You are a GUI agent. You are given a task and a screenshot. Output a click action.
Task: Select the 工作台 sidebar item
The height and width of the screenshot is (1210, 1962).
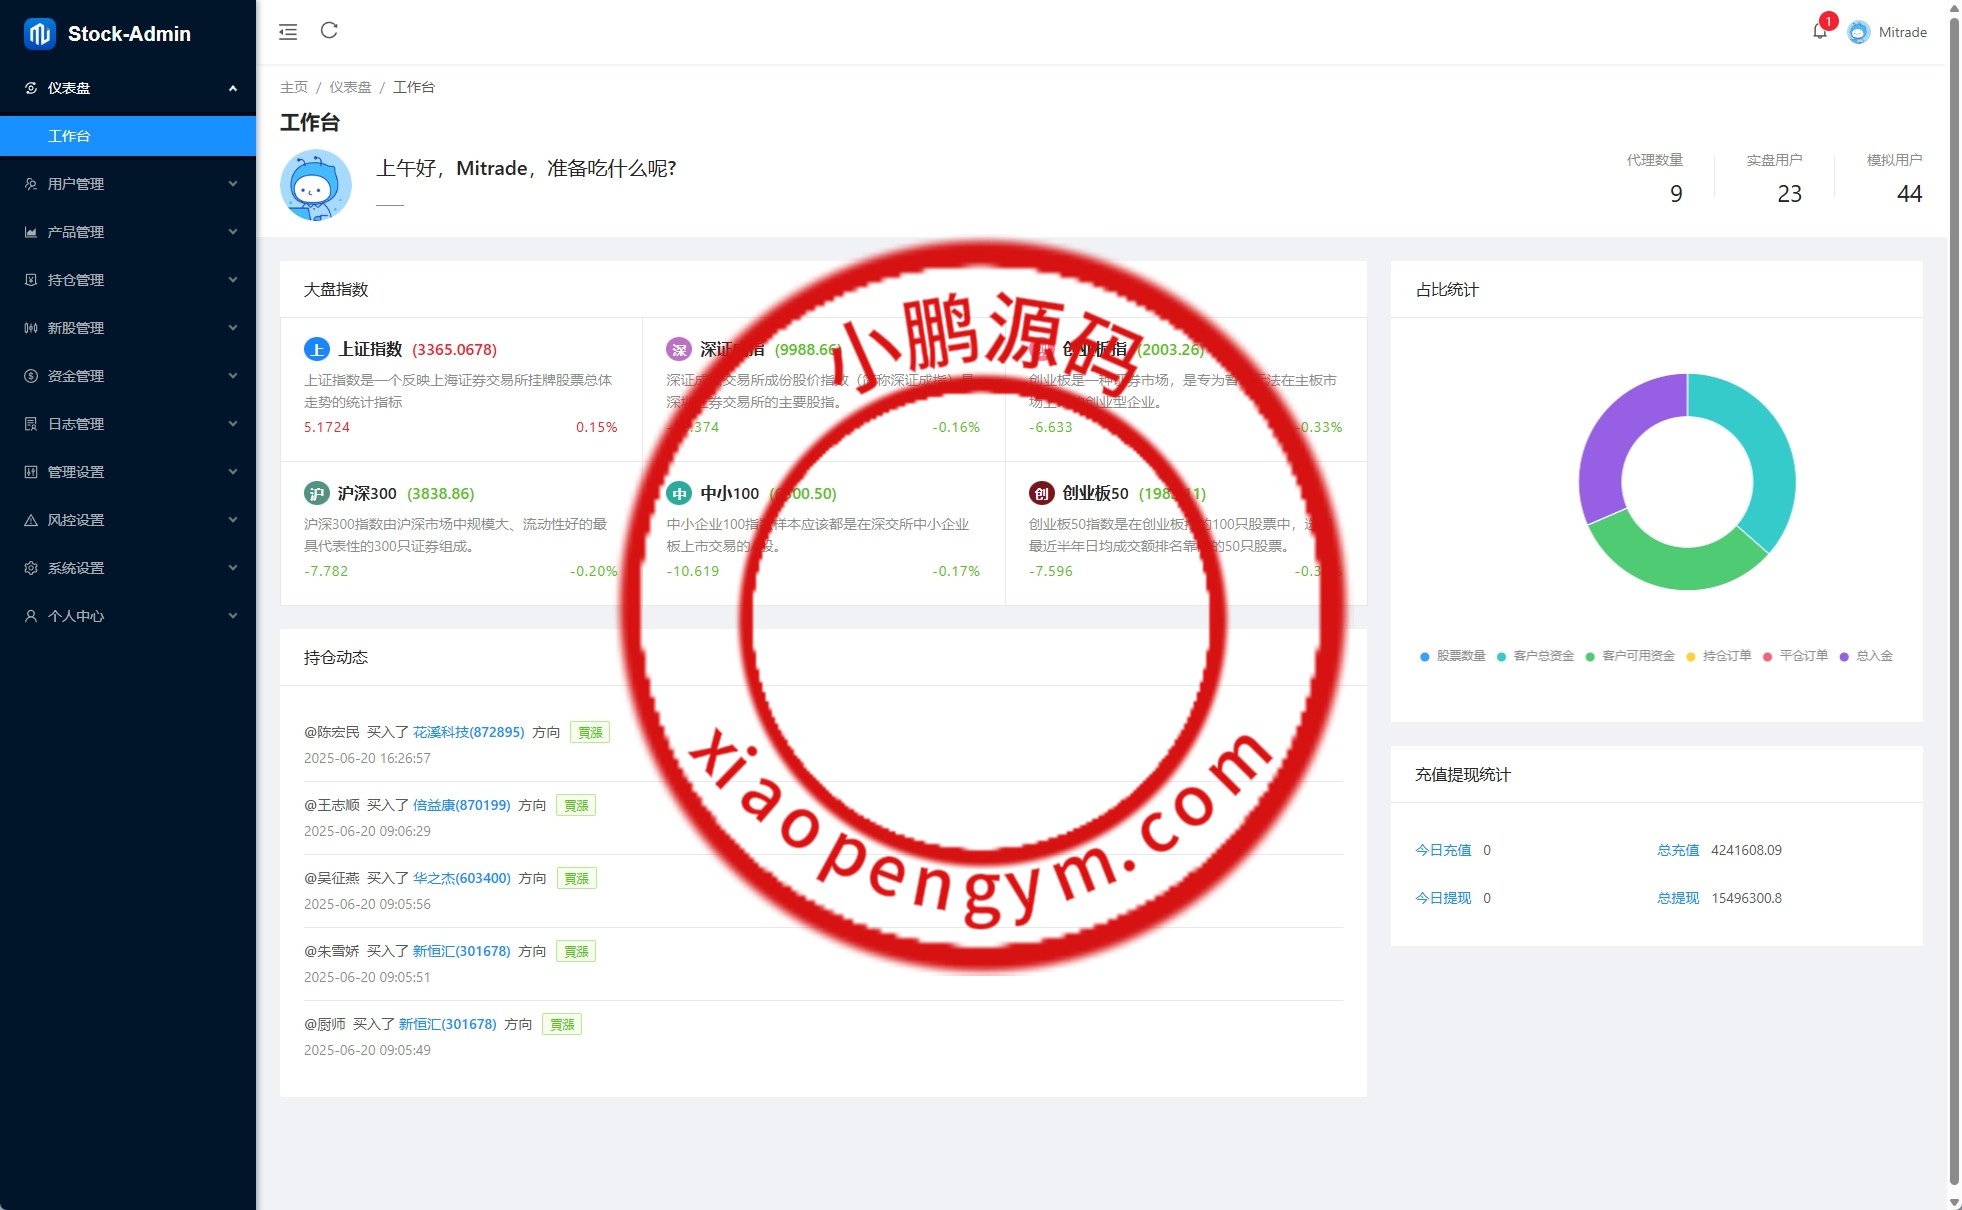(69, 136)
